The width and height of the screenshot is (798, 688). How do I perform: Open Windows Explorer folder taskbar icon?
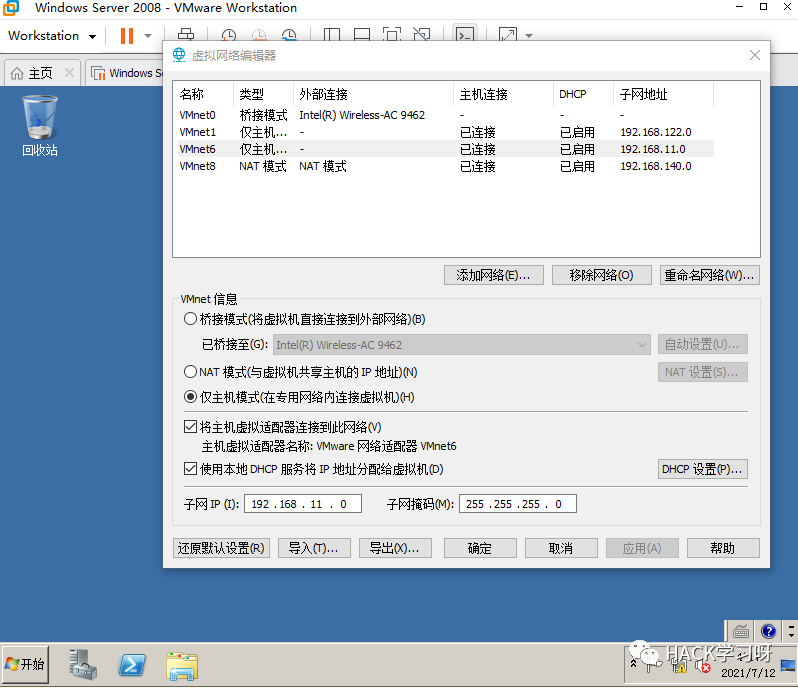182,666
